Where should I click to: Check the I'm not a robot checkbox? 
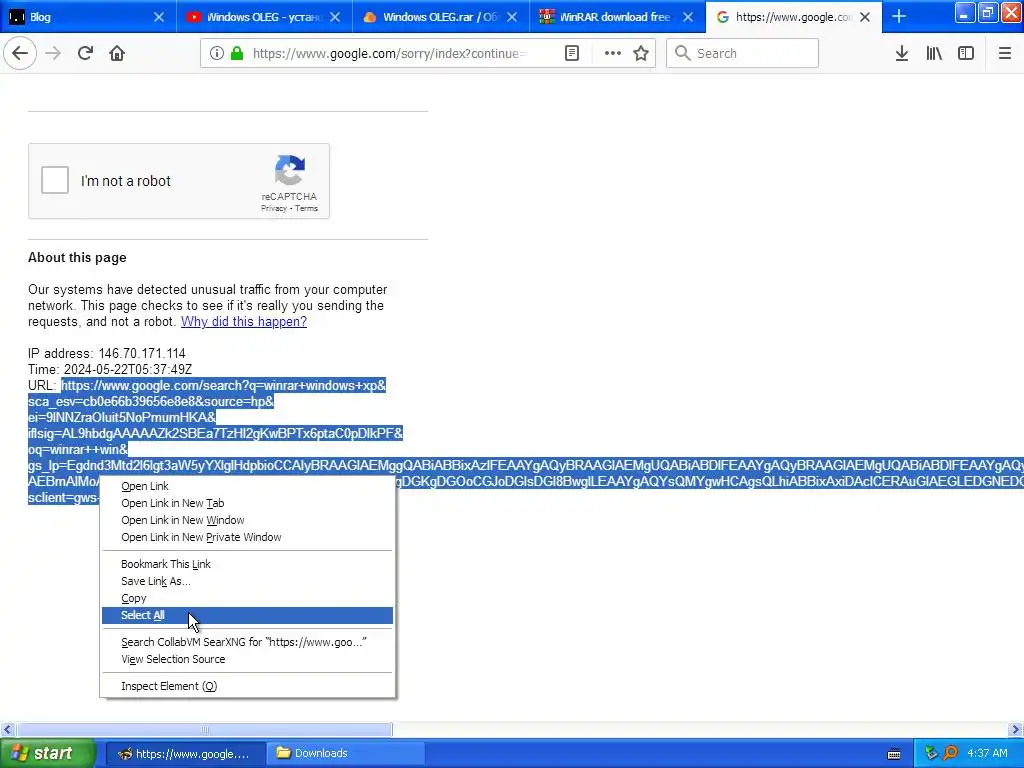[55, 180]
